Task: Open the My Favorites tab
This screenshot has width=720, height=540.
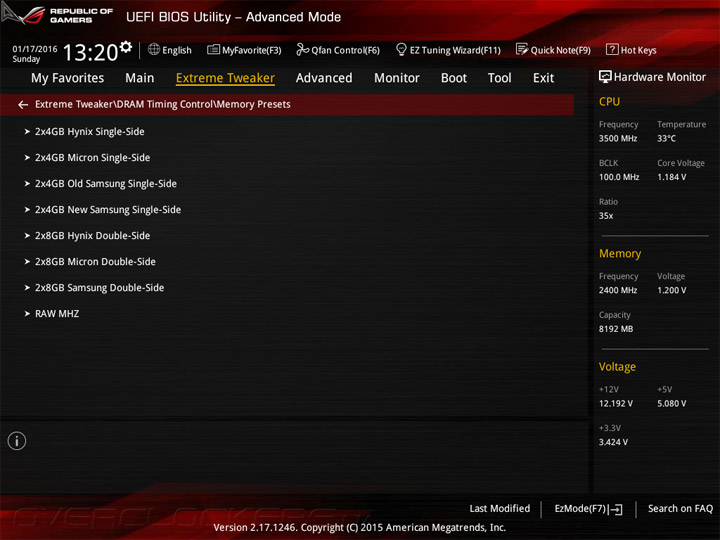Action: point(68,78)
